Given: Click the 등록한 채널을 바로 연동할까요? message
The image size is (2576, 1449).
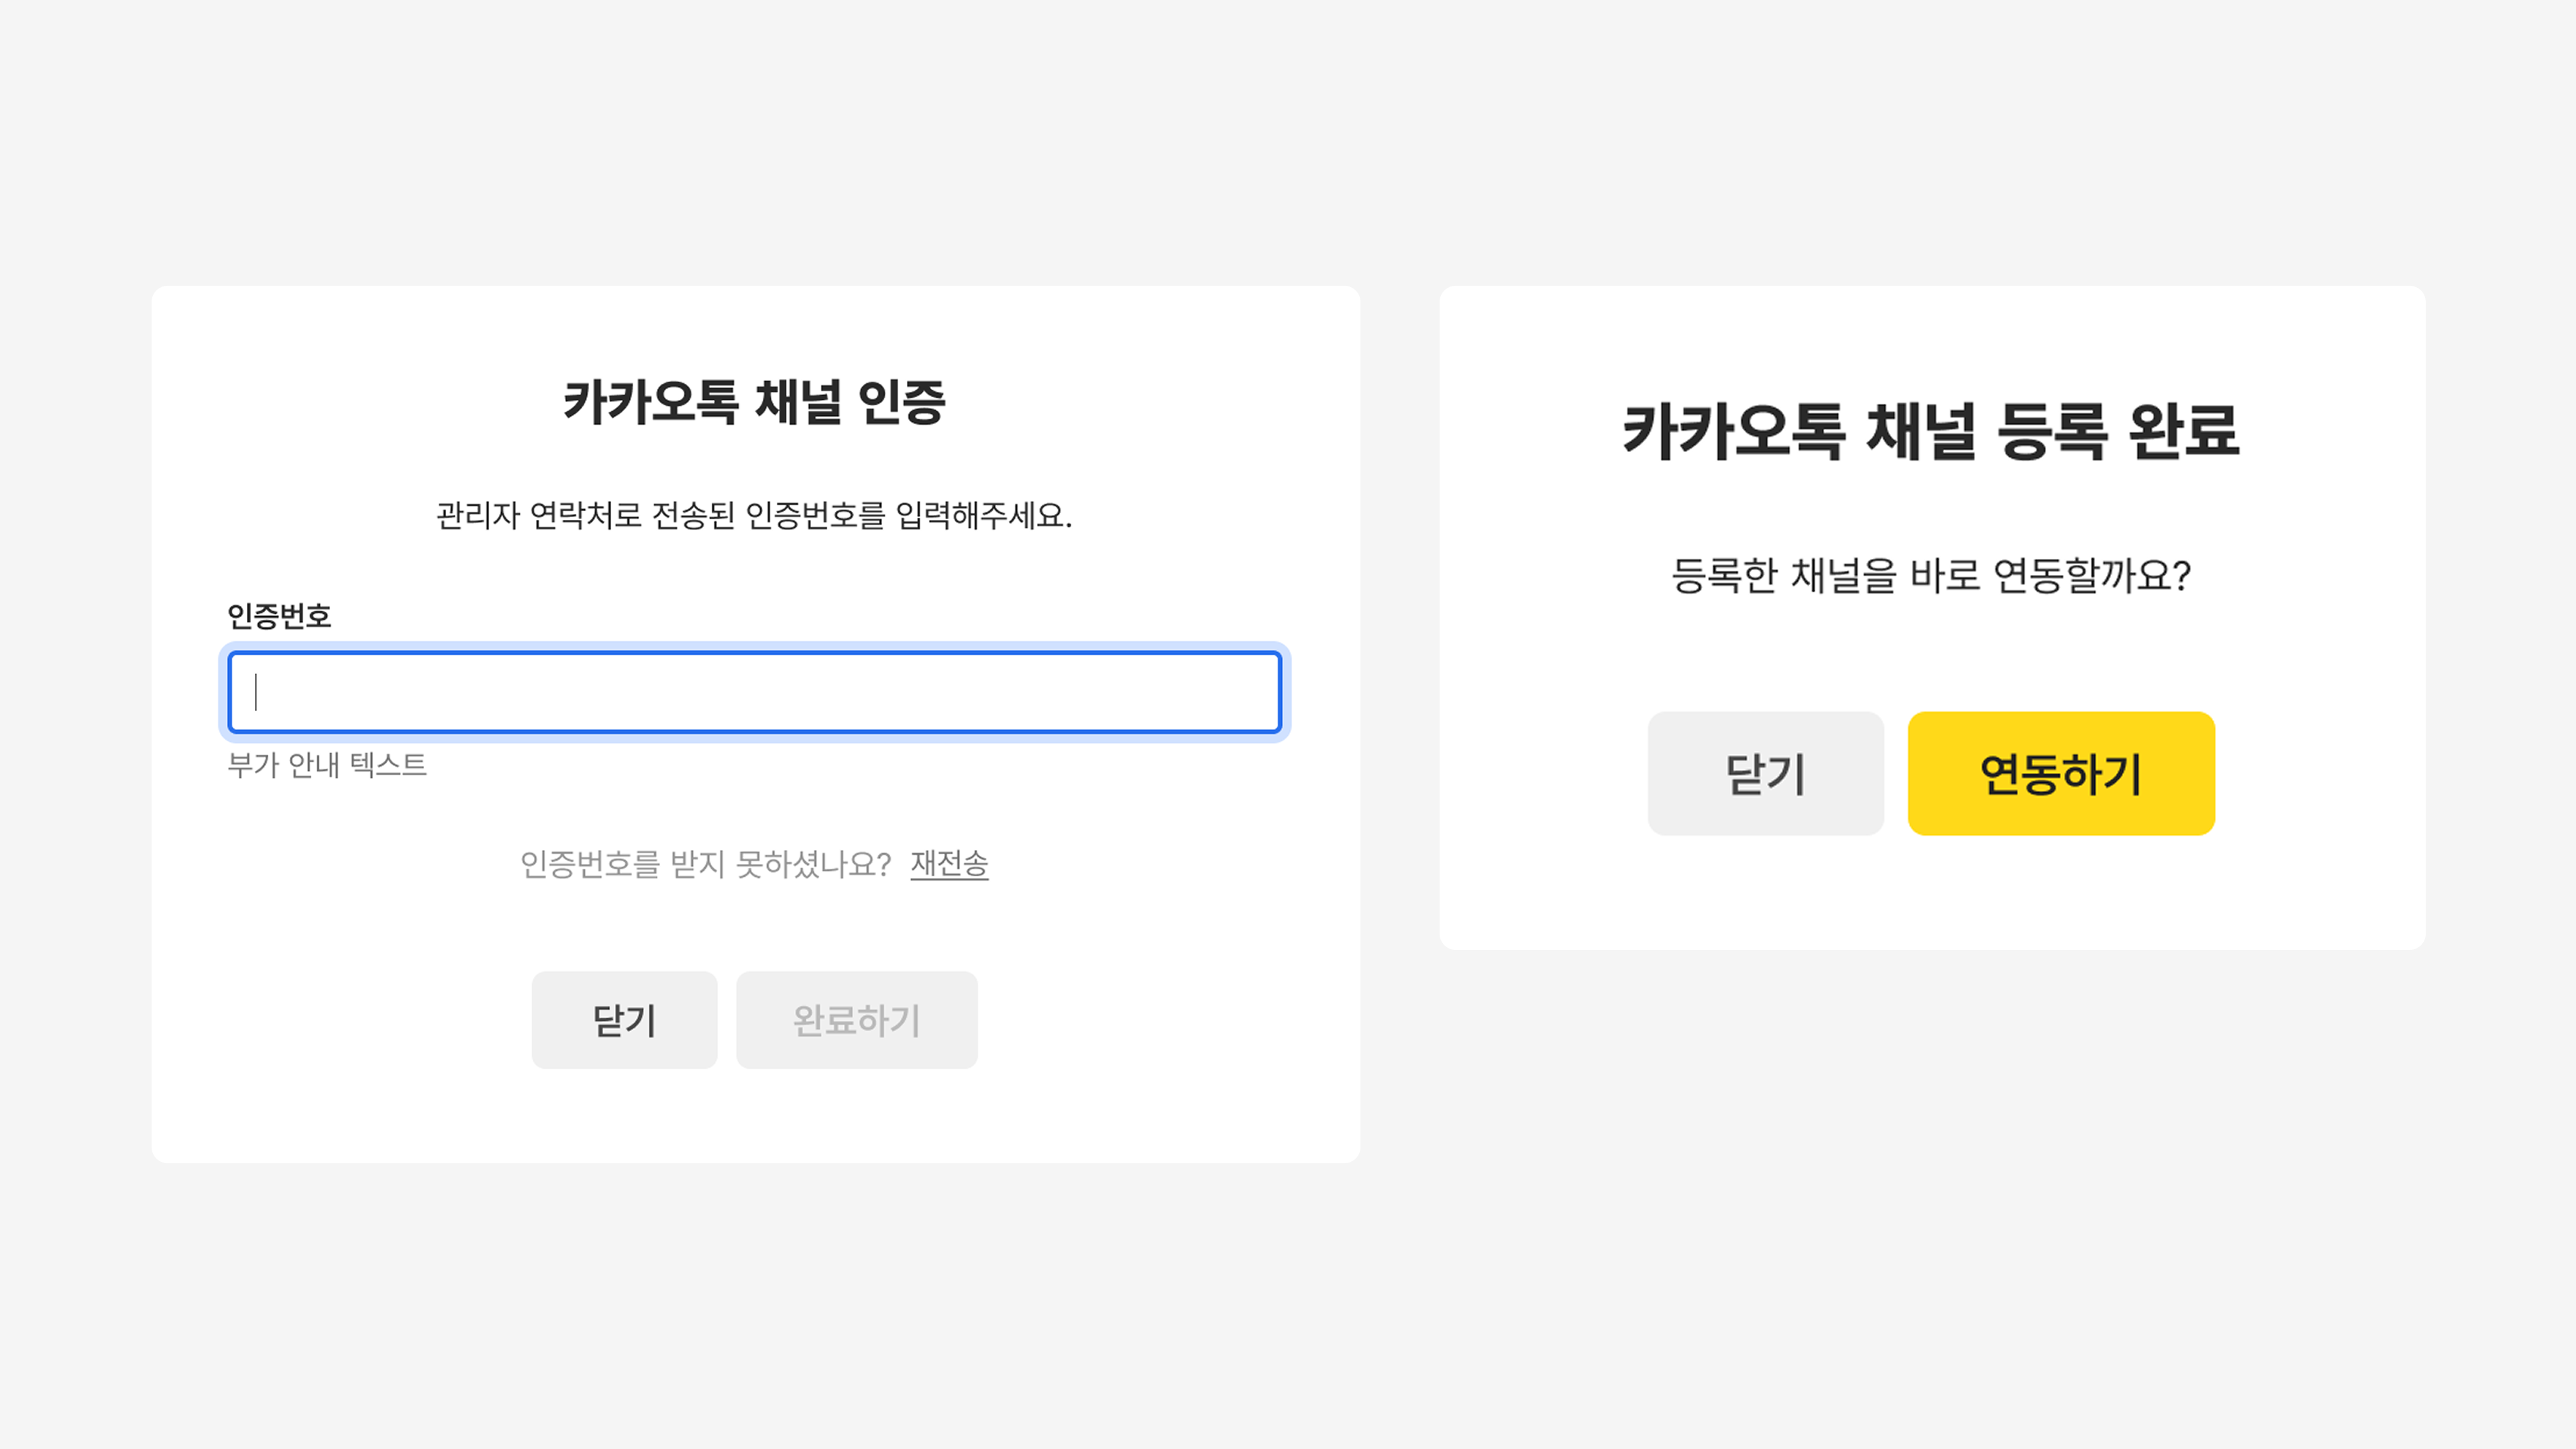Looking at the screenshot, I should click(1931, 575).
